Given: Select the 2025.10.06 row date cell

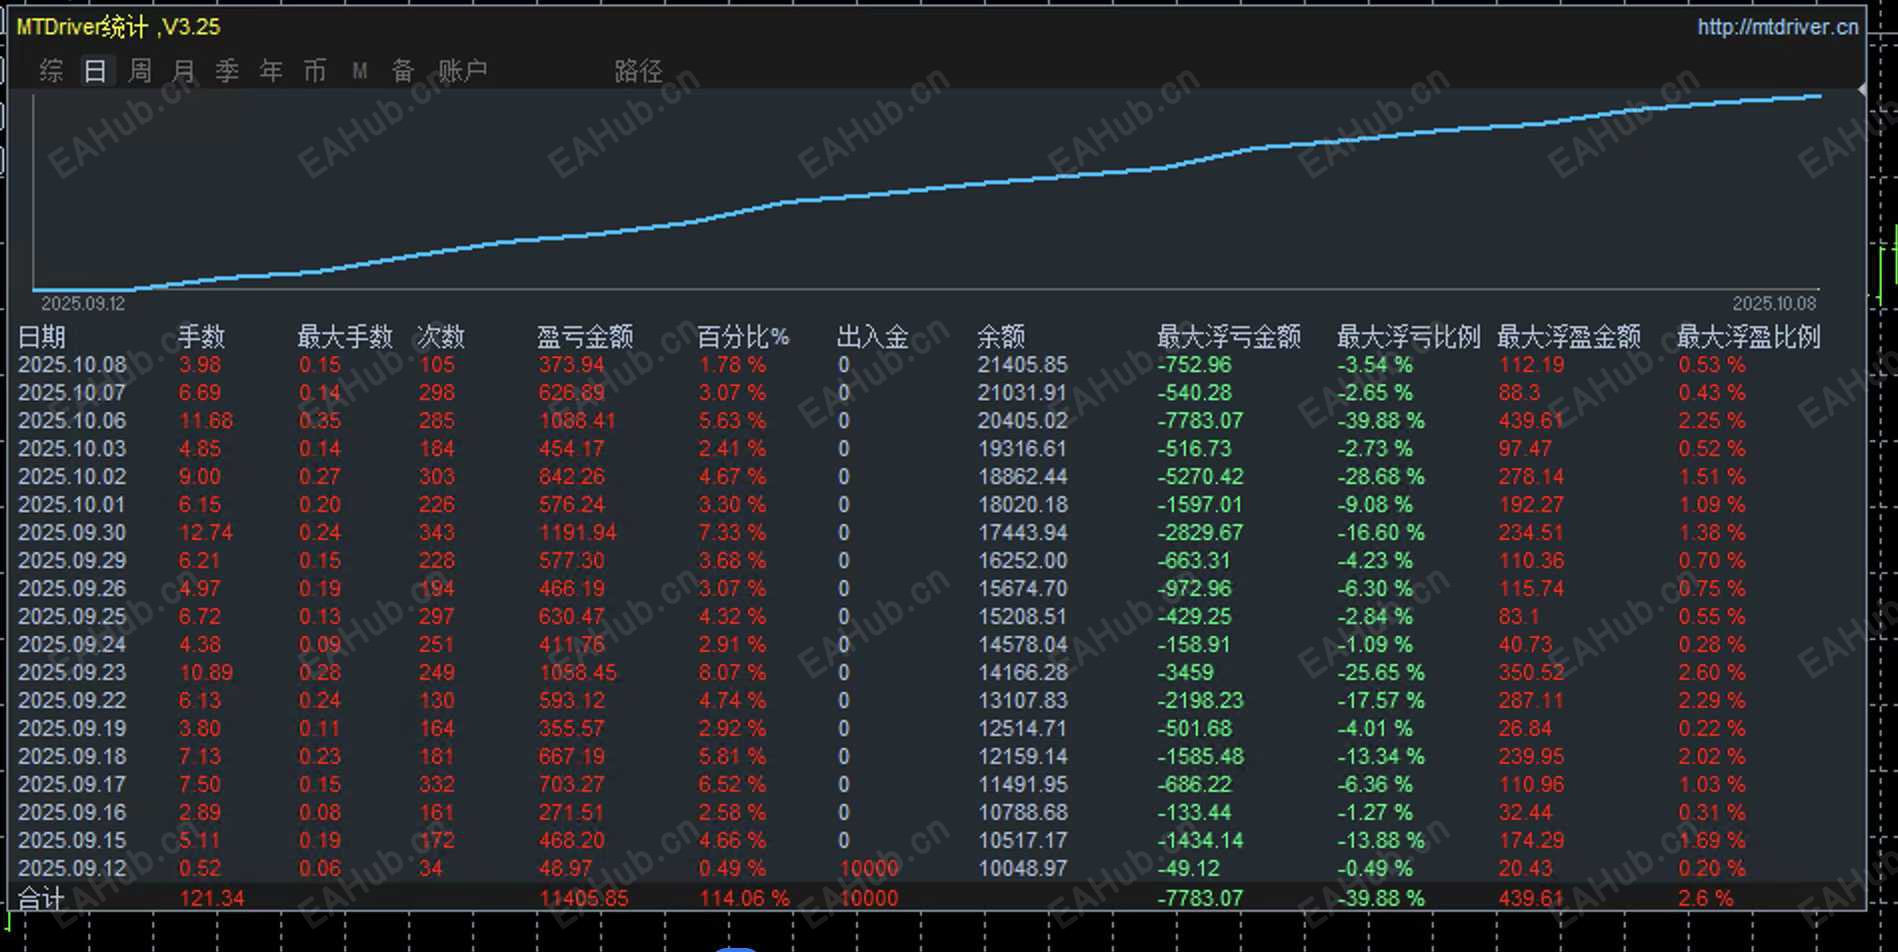Looking at the screenshot, I should (x=72, y=421).
